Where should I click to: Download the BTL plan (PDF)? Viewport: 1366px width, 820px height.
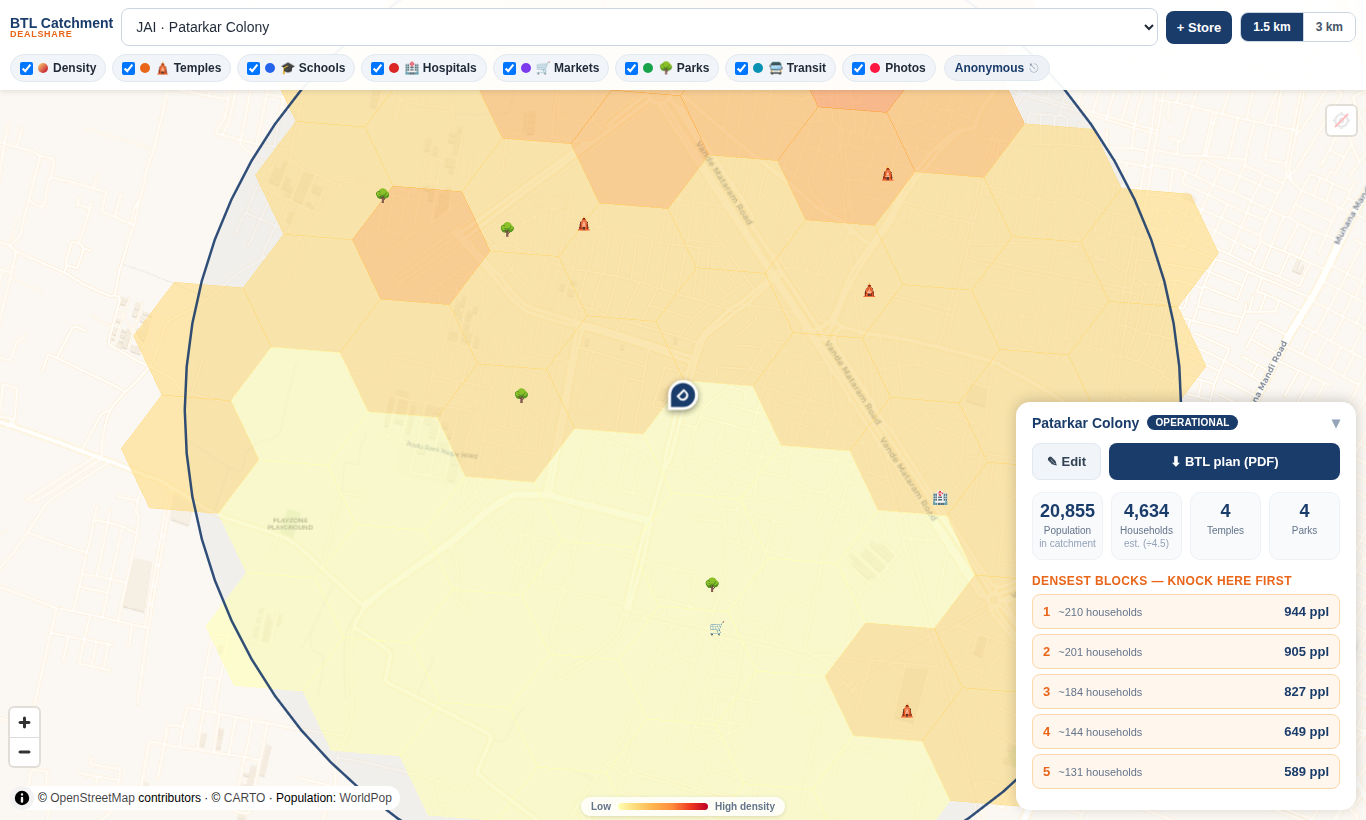point(1224,462)
